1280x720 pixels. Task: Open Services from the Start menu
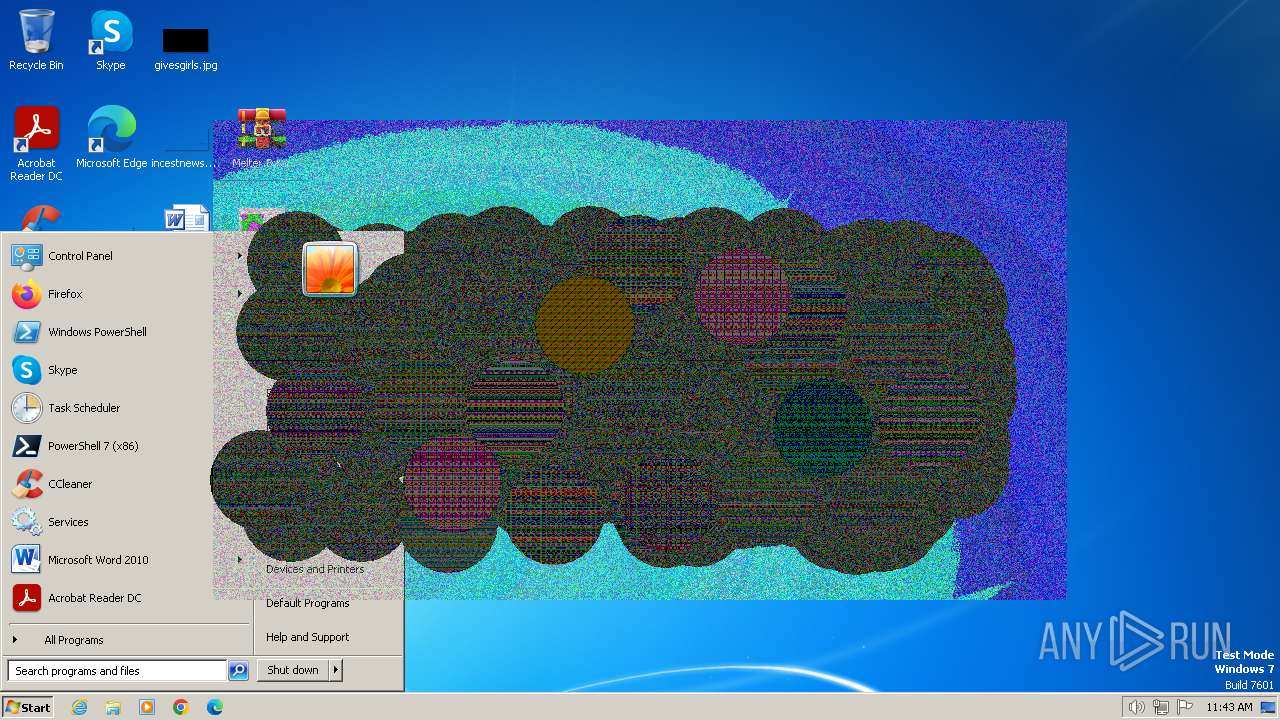127,522
